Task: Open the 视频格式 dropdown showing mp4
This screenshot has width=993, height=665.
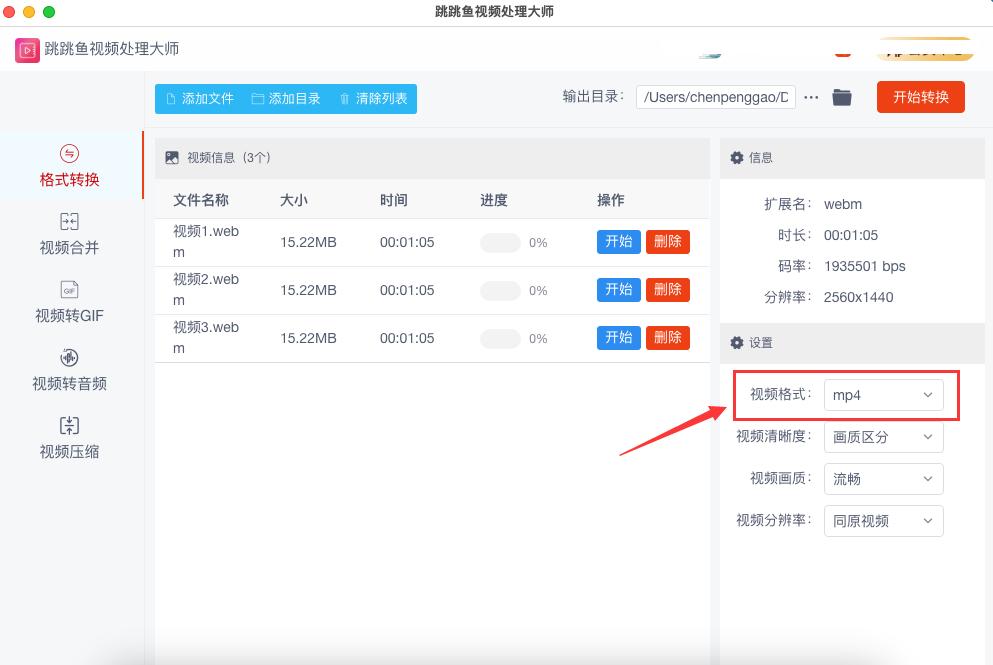Action: (883, 395)
